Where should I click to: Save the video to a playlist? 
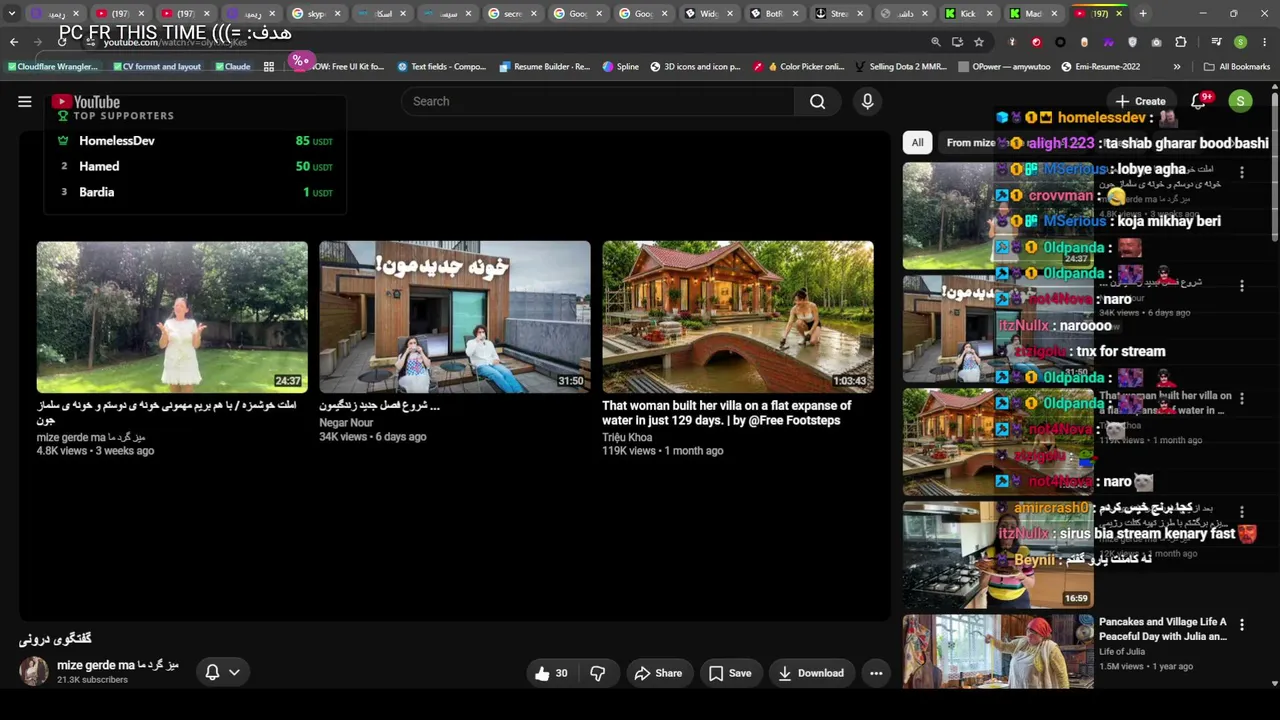point(730,673)
